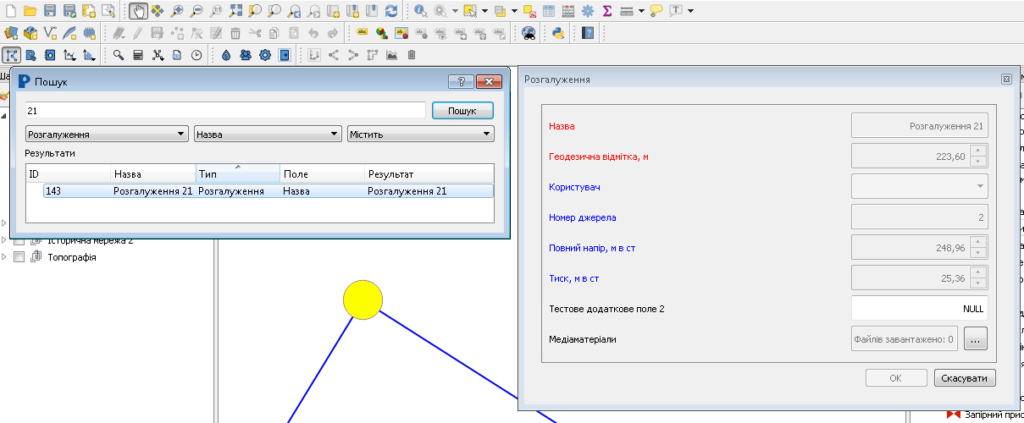Viewport: 1024px width, 423px height.
Task: Toggle the Топографія layer checkbox
Action: click(x=19, y=257)
